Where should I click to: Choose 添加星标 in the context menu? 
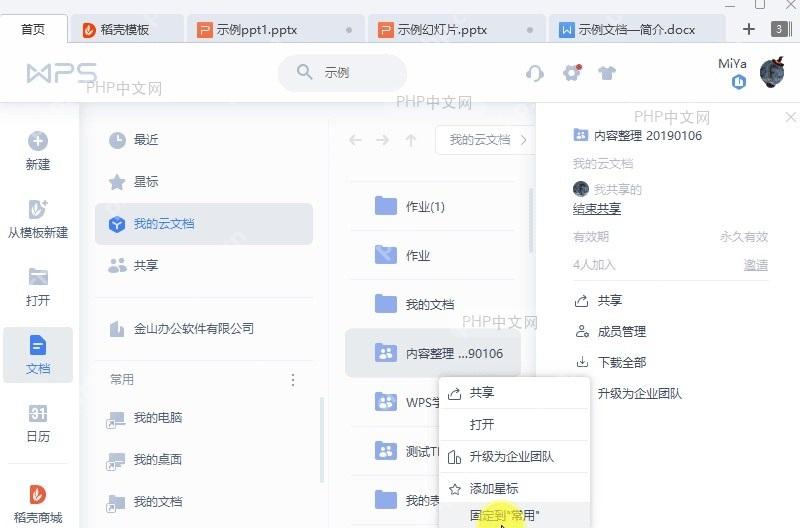point(514,489)
